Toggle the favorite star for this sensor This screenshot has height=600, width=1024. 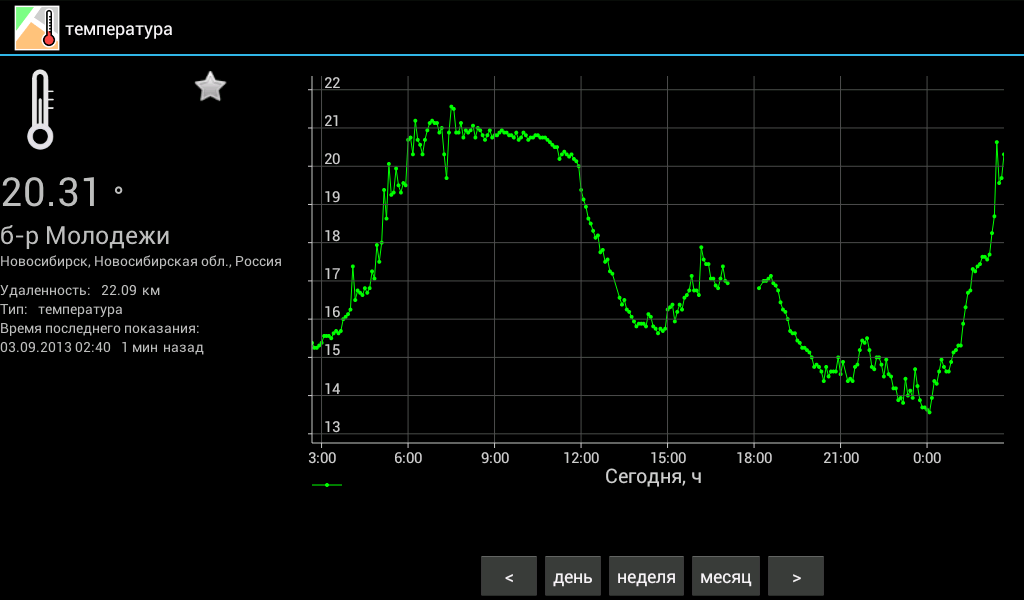point(210,87)
